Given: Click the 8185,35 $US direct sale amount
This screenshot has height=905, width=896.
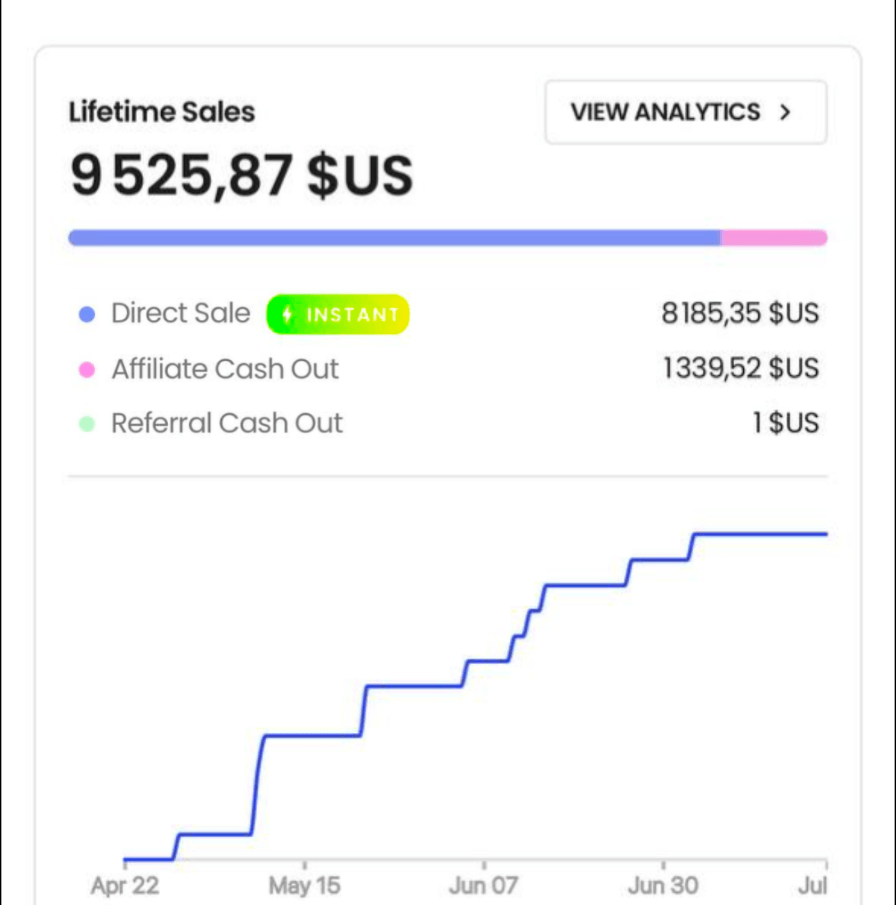Looking at the screenshot, I should pos(740,314).
